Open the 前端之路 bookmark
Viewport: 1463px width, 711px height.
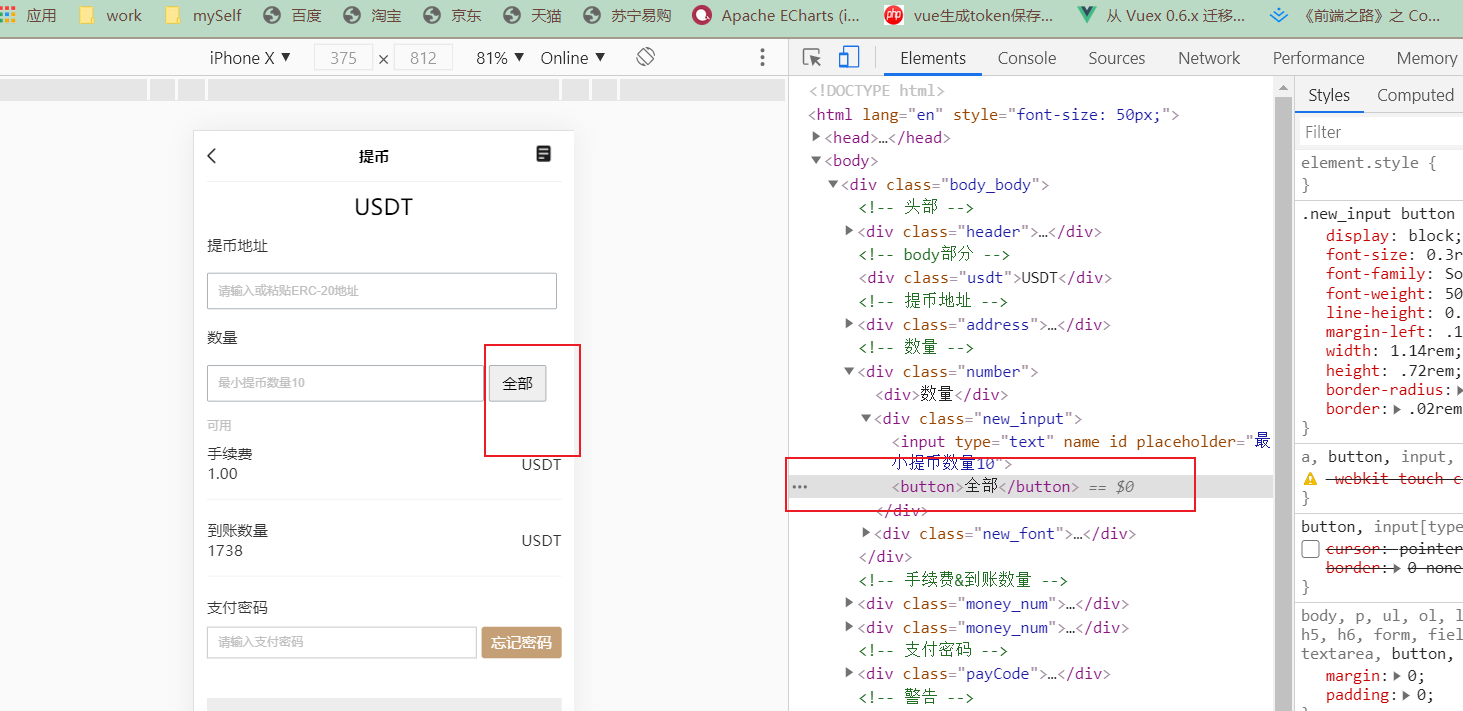click(x=1355, y=15)
